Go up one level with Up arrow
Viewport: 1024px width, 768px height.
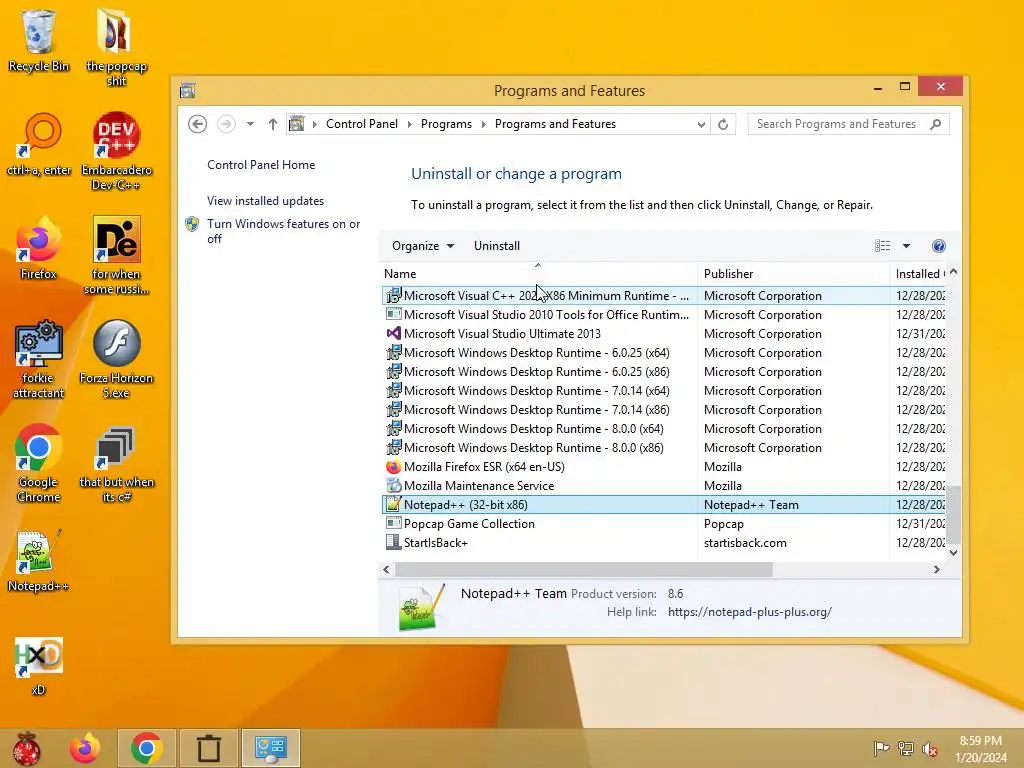tap(273, 123)
